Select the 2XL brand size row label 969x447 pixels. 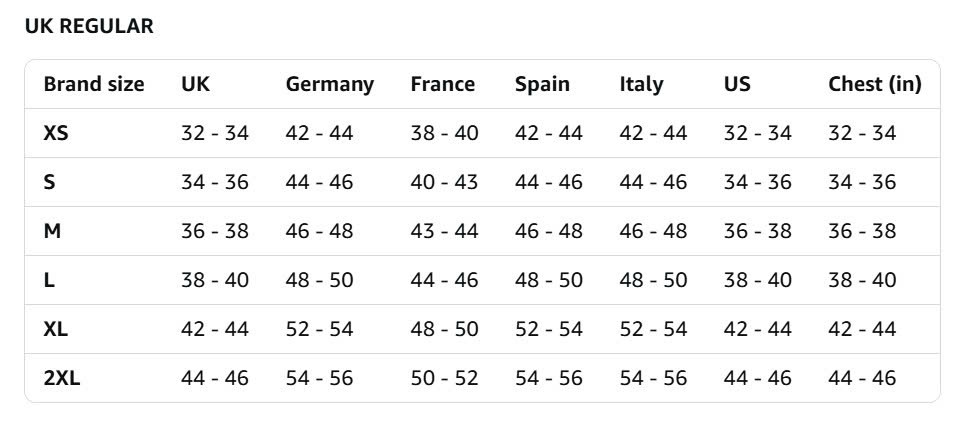(x=62, y=378)
